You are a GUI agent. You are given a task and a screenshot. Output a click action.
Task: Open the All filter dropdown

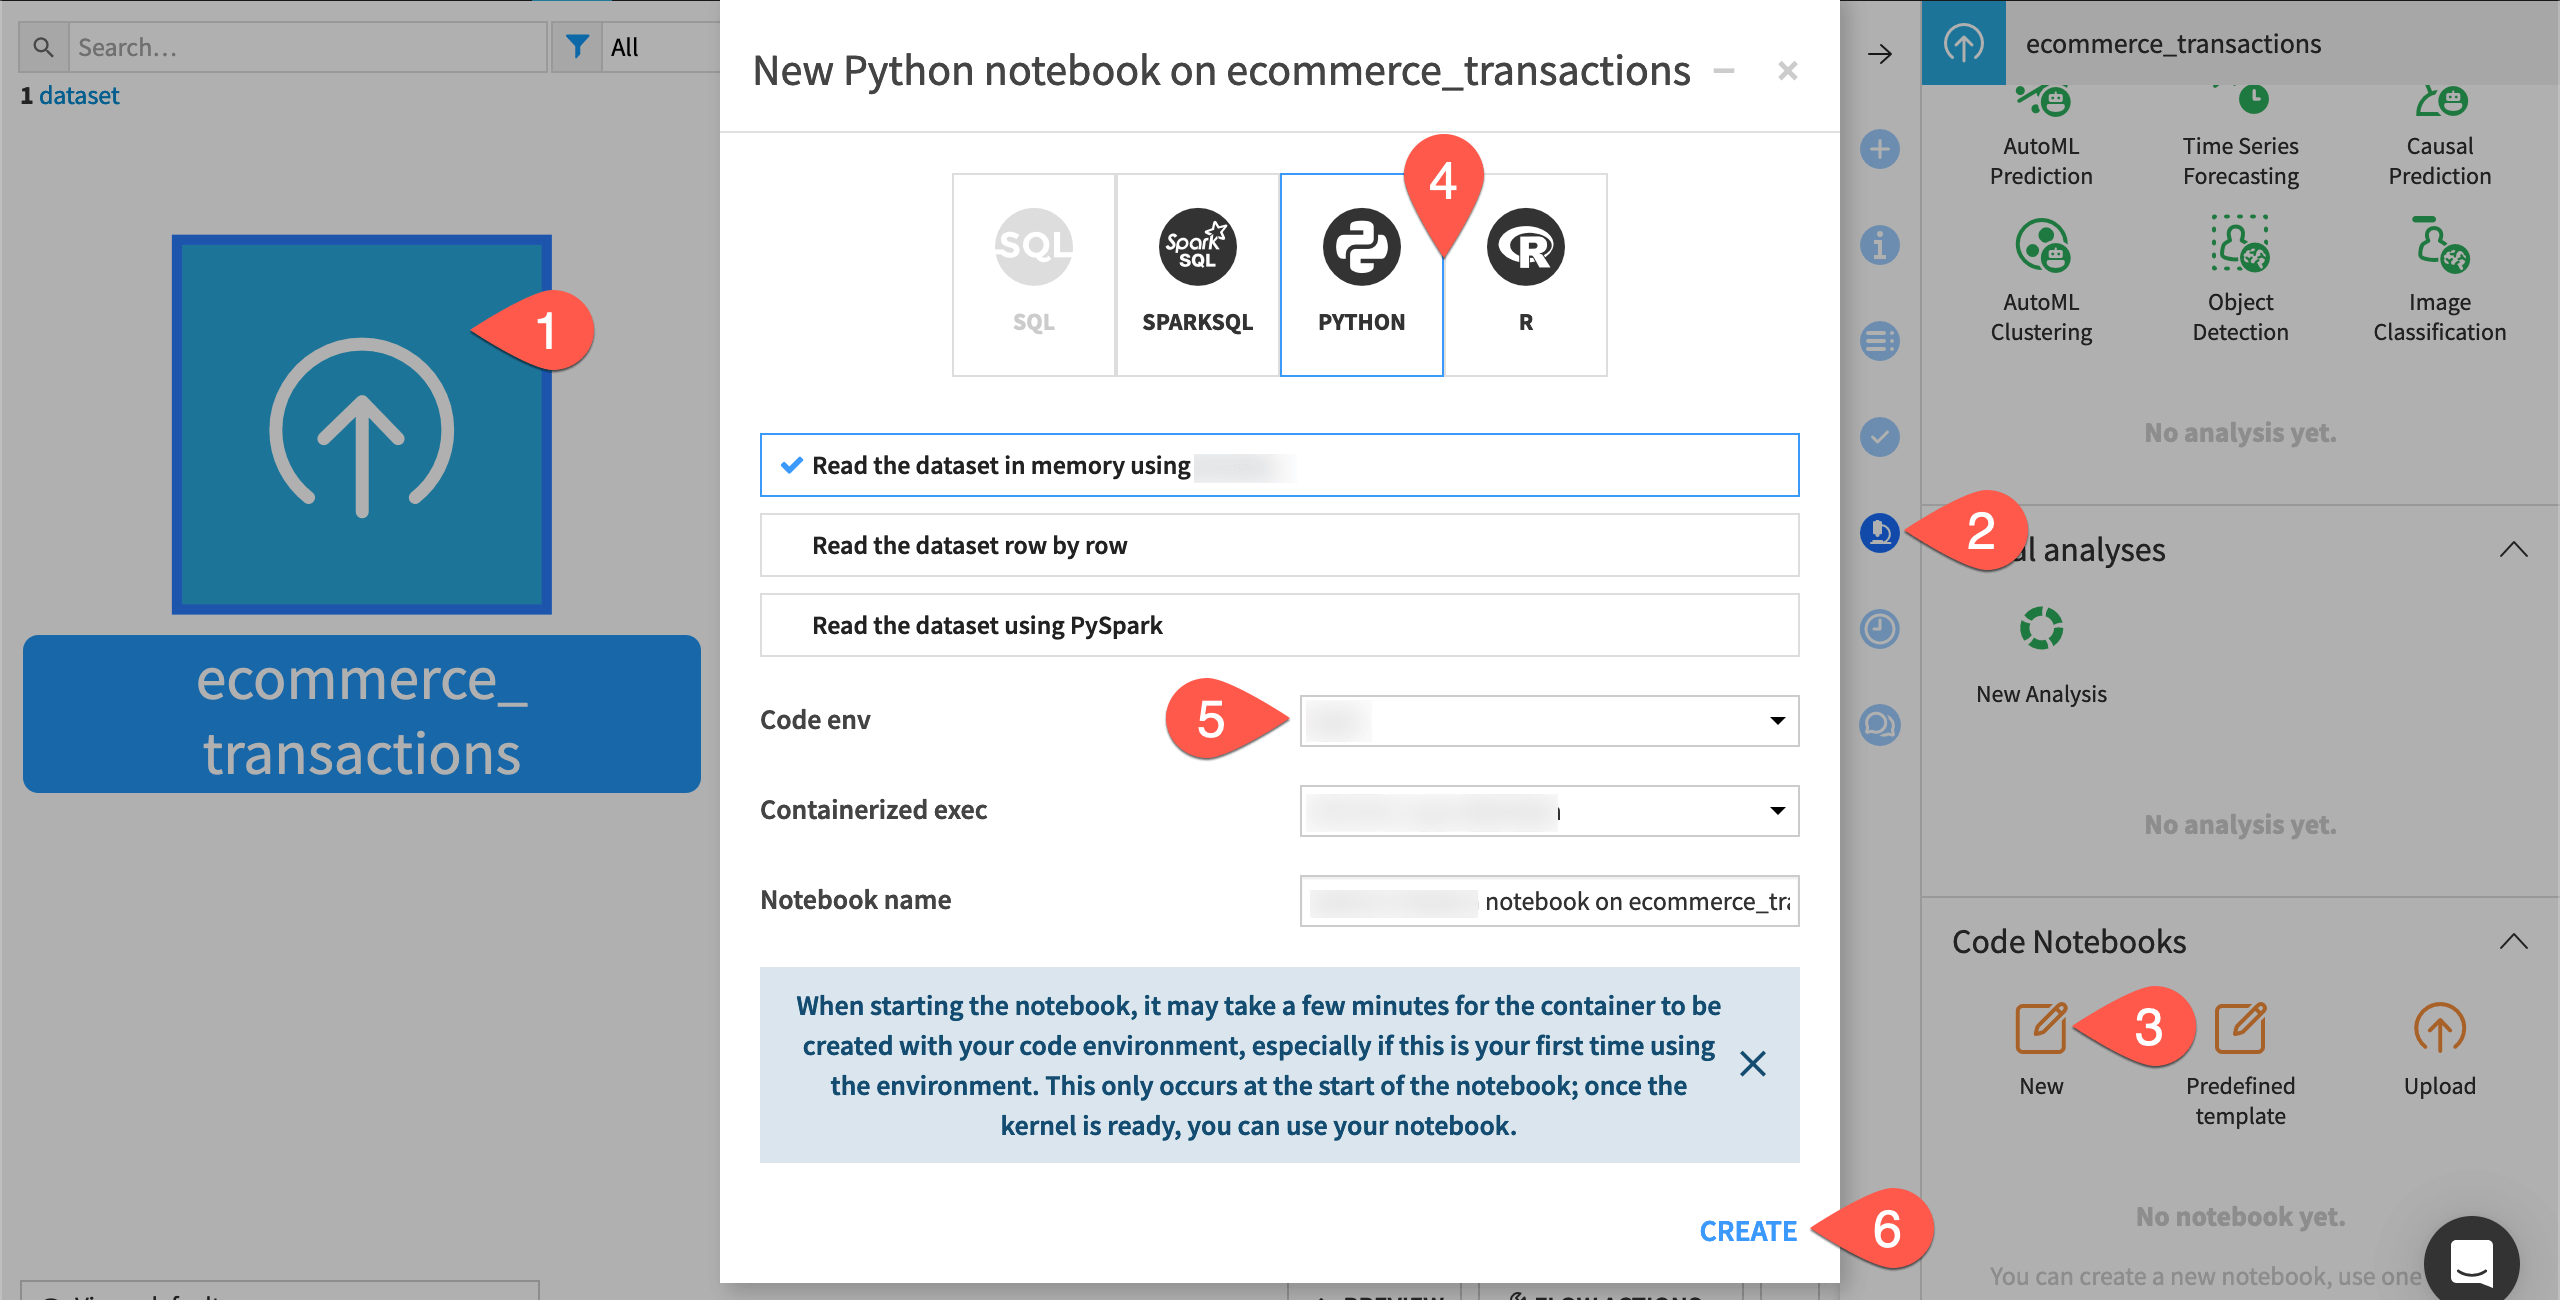pos(640,47)
